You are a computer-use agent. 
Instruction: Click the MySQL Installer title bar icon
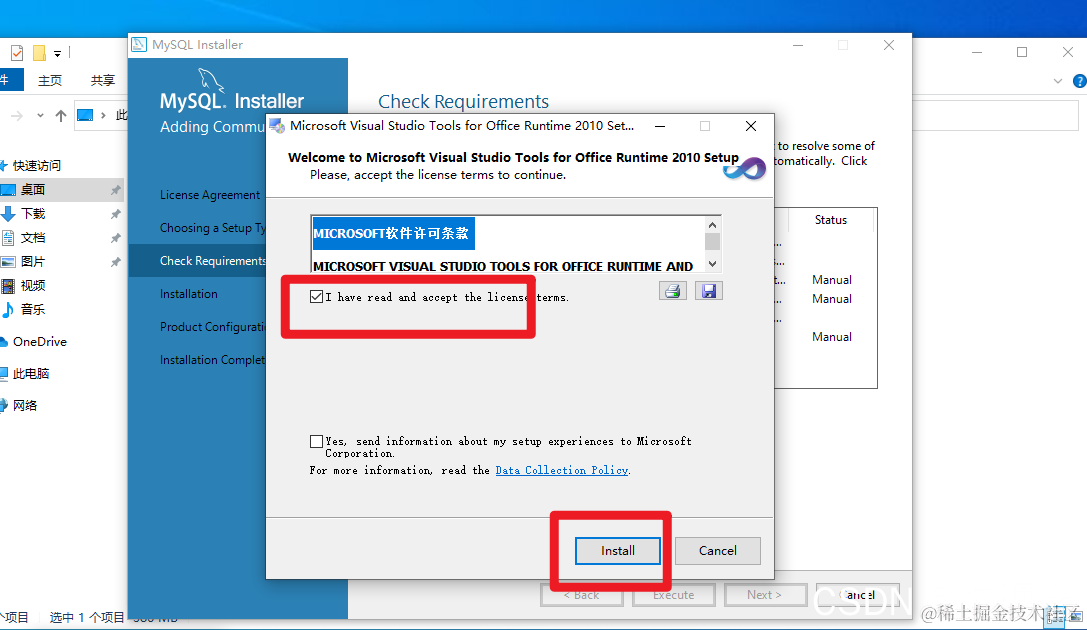[139, 44]
